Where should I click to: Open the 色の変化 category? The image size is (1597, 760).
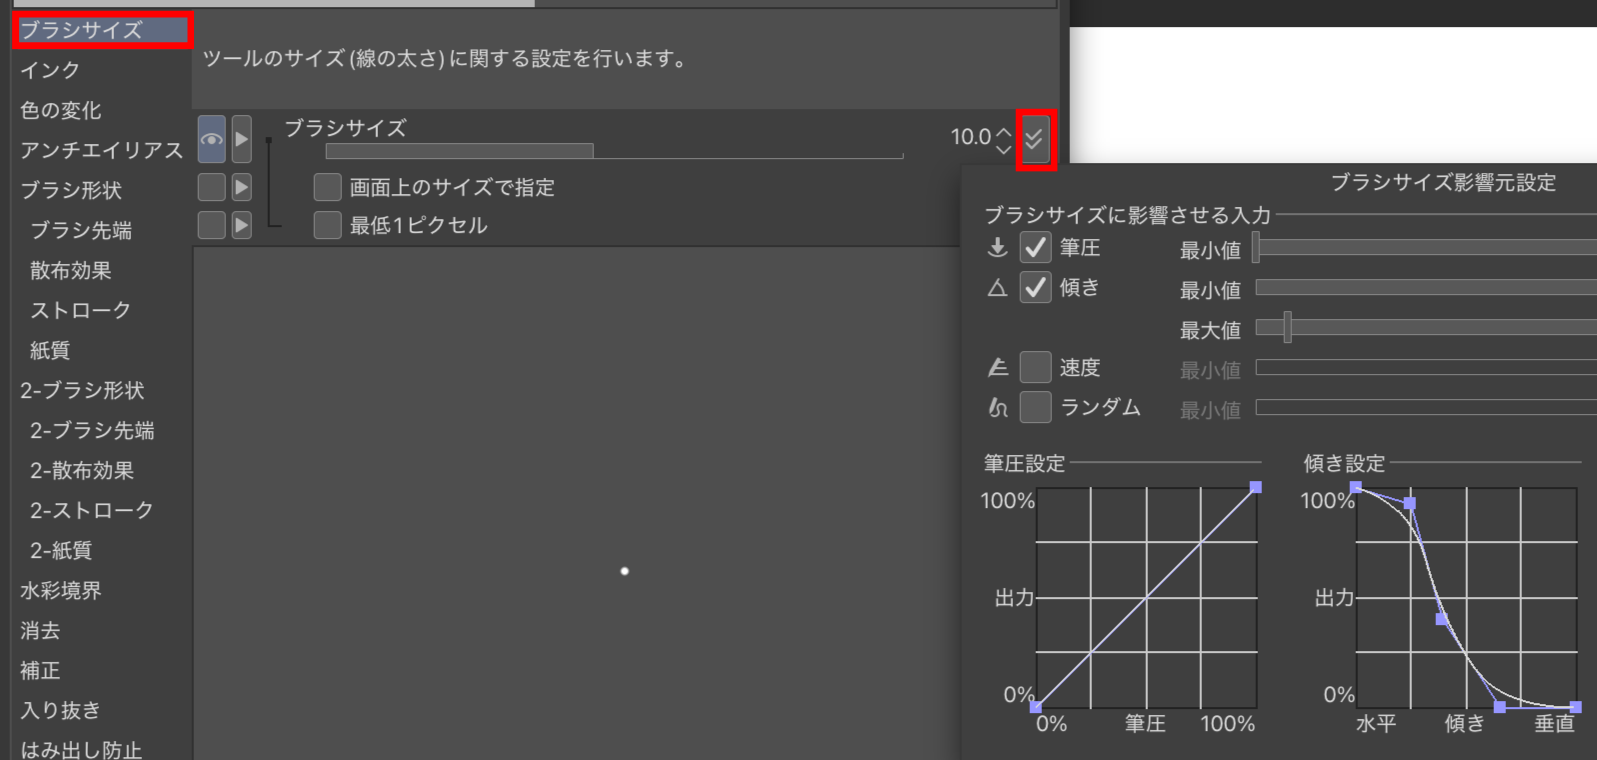click(x=61, y=110)
